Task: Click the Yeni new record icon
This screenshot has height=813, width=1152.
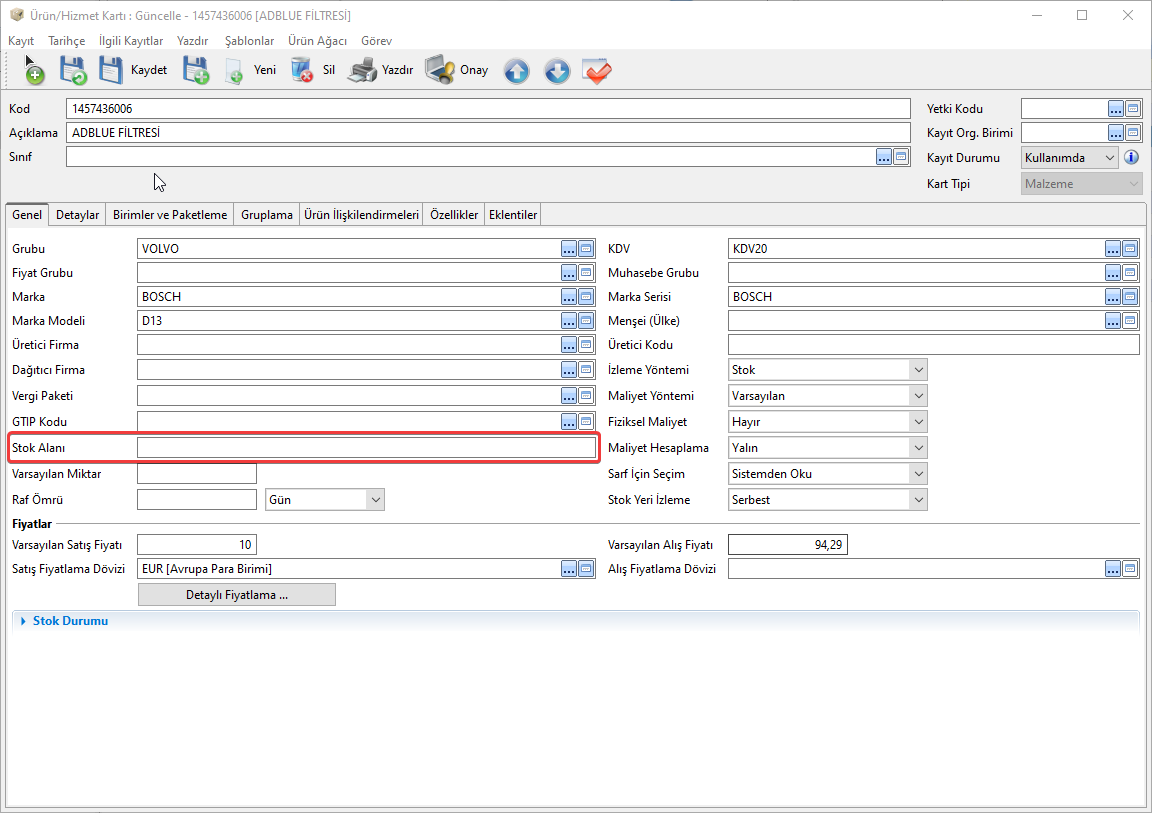Action: pyautogui.click(x=234, y=71)
